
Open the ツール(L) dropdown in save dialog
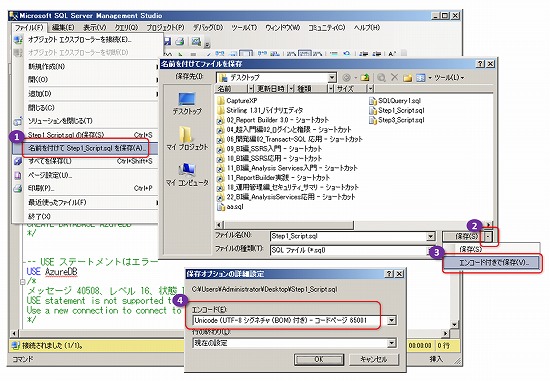(449, 78)
